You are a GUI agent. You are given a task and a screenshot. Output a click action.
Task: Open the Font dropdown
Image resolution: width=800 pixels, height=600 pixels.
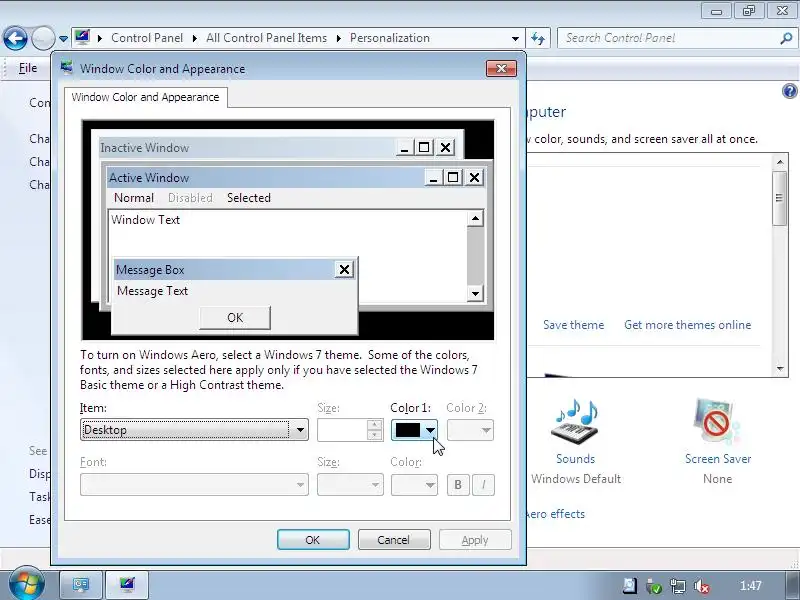[194, 485]
